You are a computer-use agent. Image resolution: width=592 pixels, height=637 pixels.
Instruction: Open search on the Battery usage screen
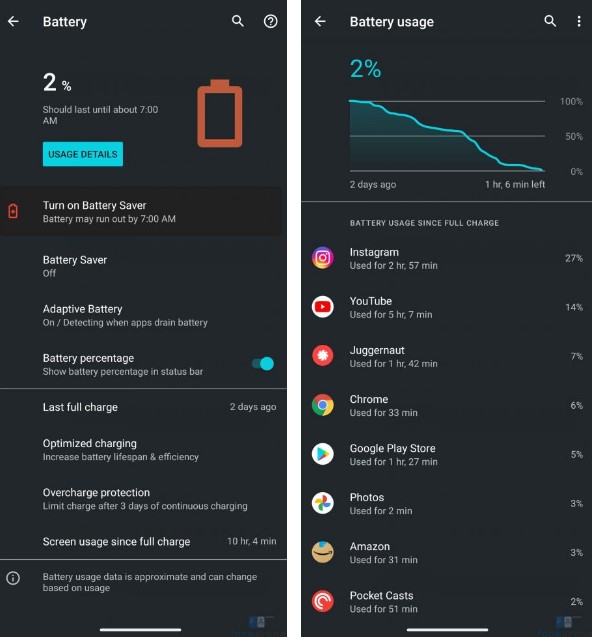pos(550,21)
